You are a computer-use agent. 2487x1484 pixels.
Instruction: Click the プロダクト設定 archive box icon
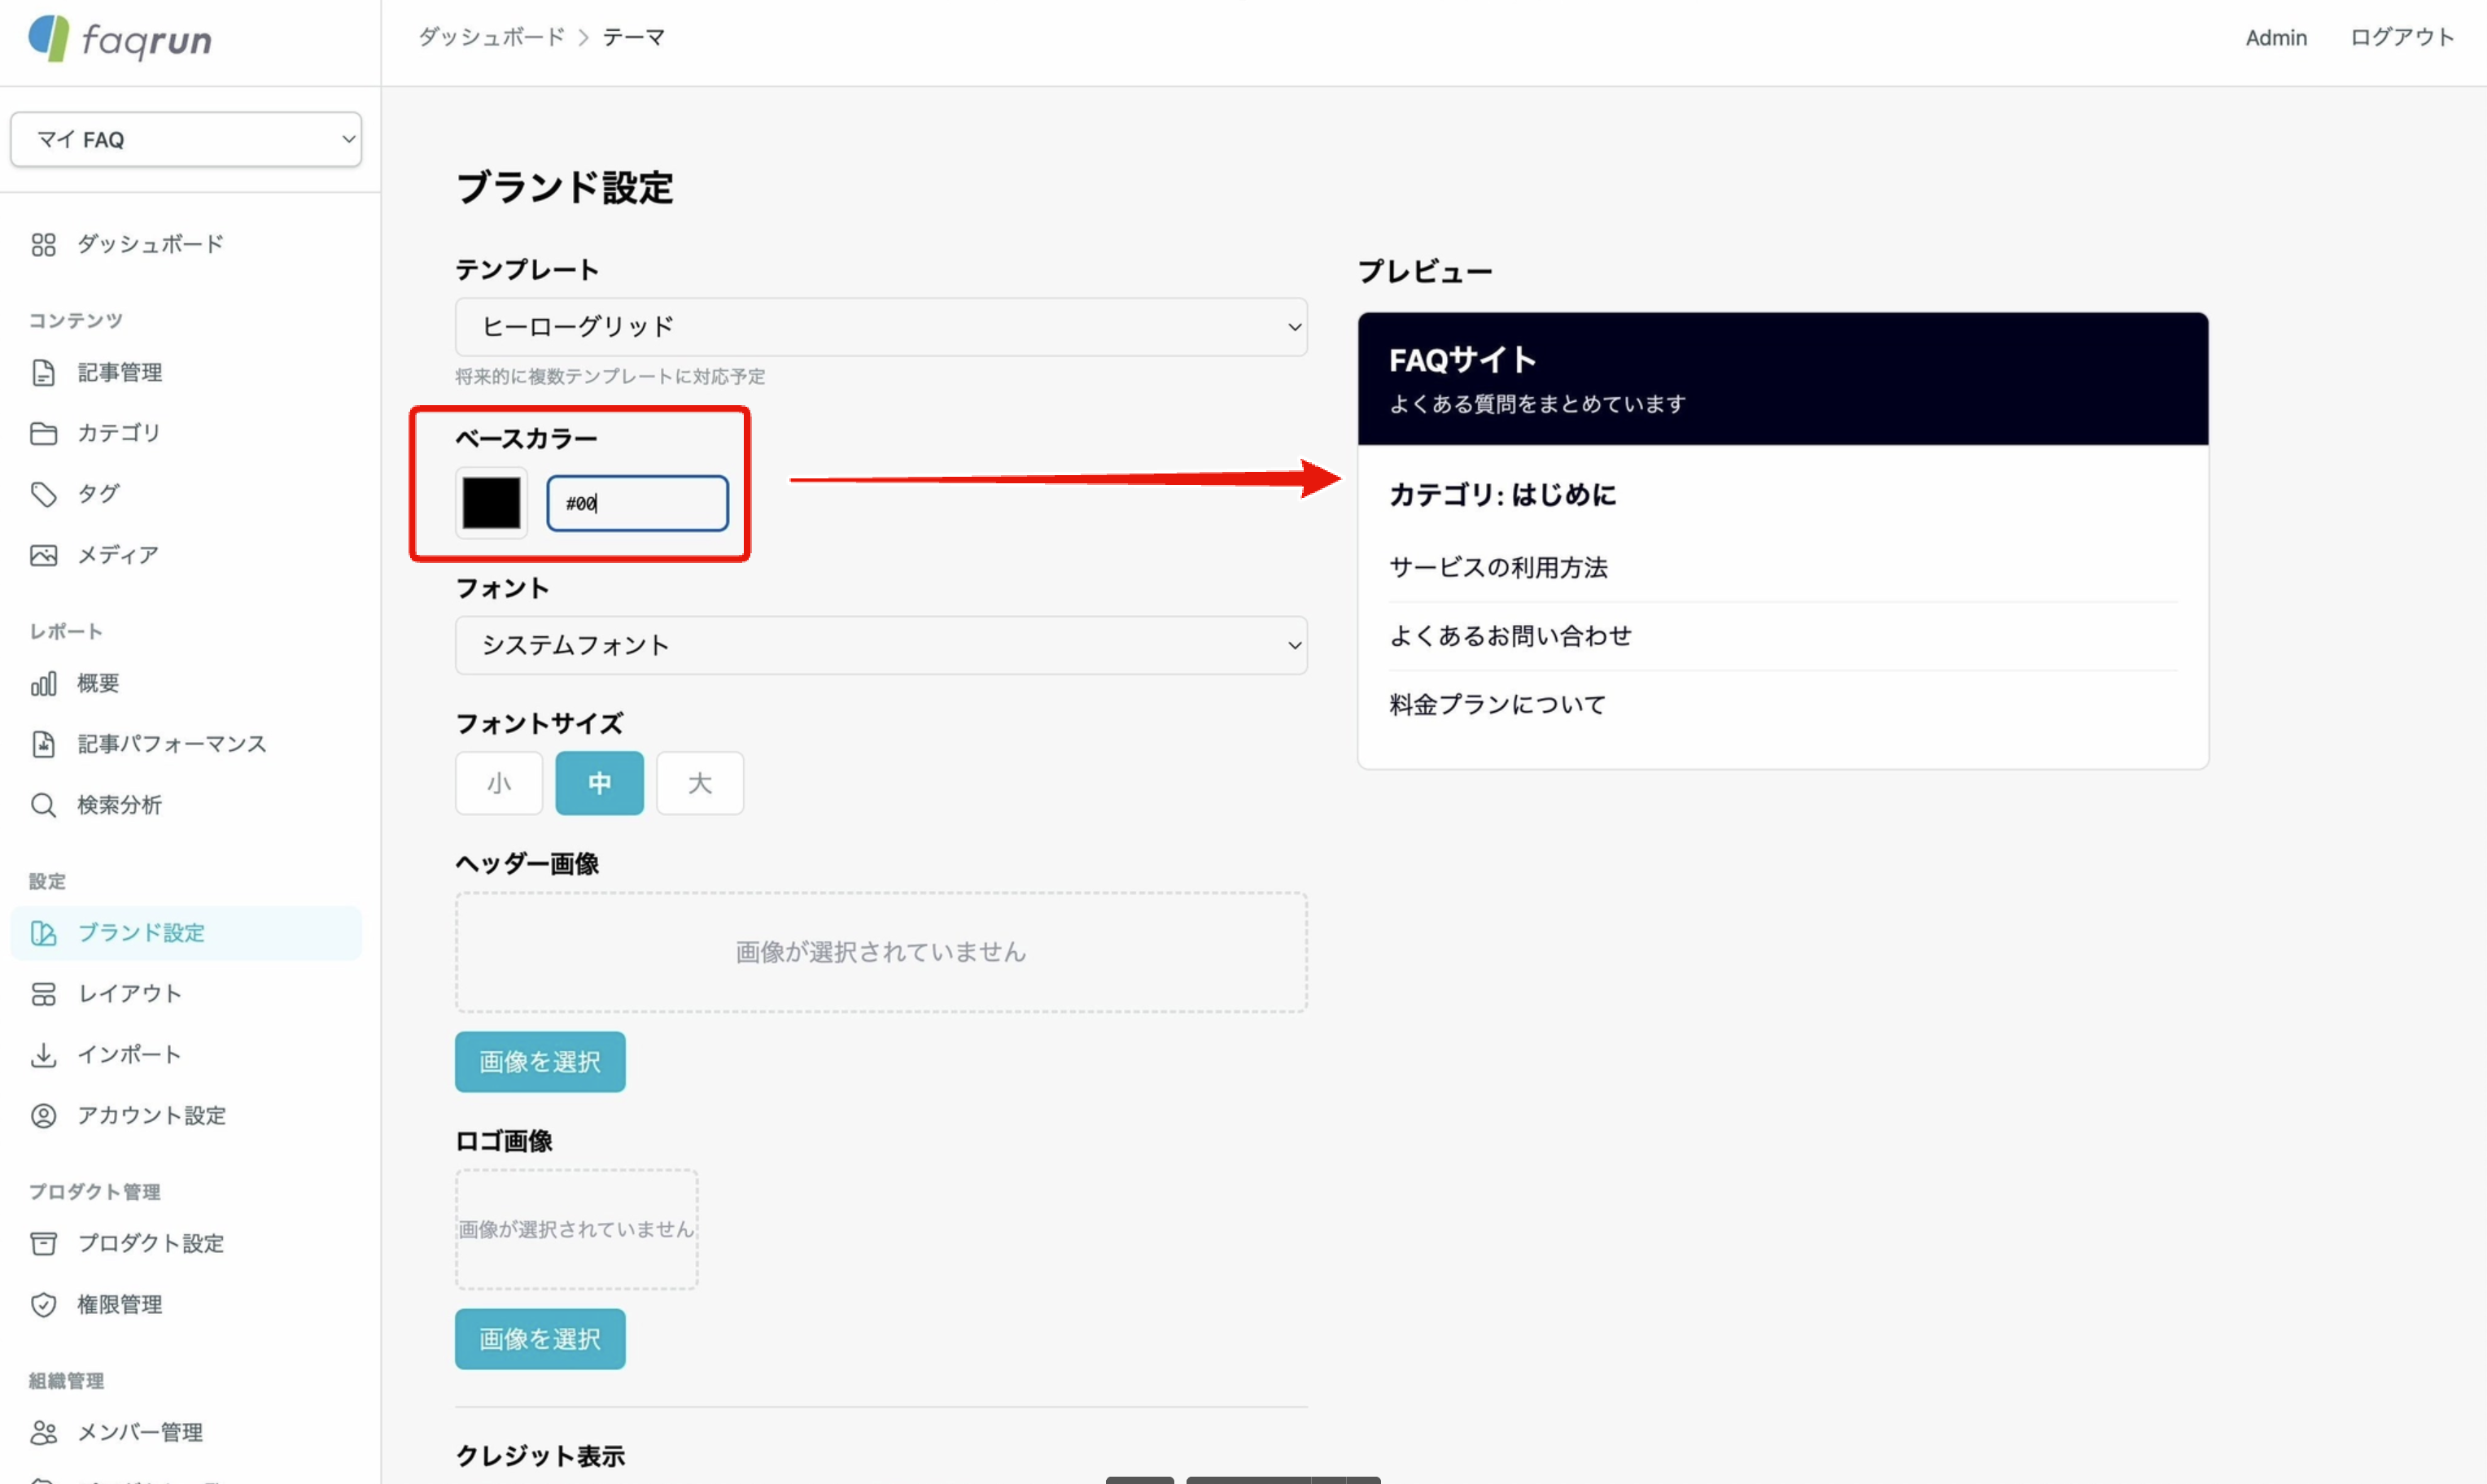pos(43,1244)
